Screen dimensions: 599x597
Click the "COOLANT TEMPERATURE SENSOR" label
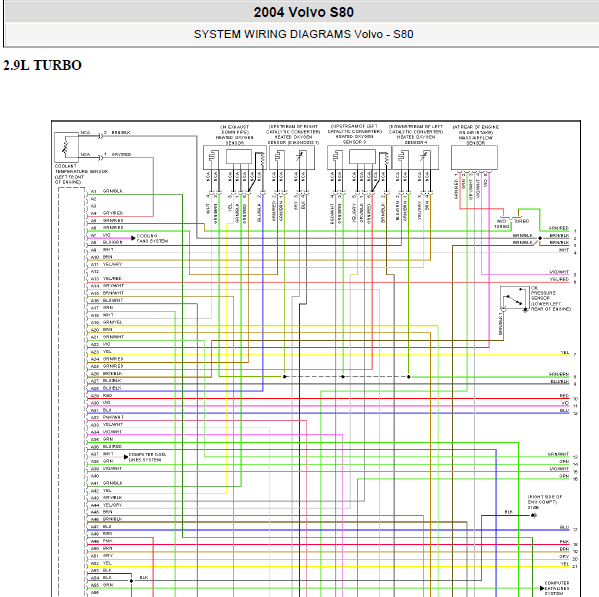81,174
